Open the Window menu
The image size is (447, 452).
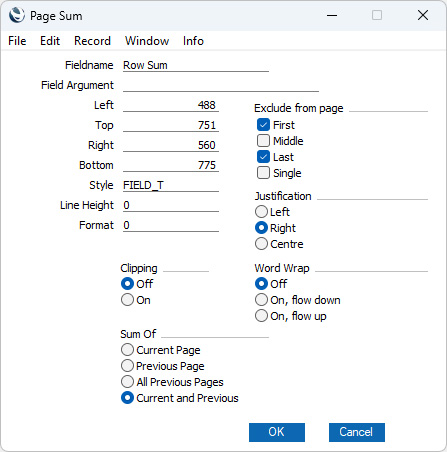(147, 41)
